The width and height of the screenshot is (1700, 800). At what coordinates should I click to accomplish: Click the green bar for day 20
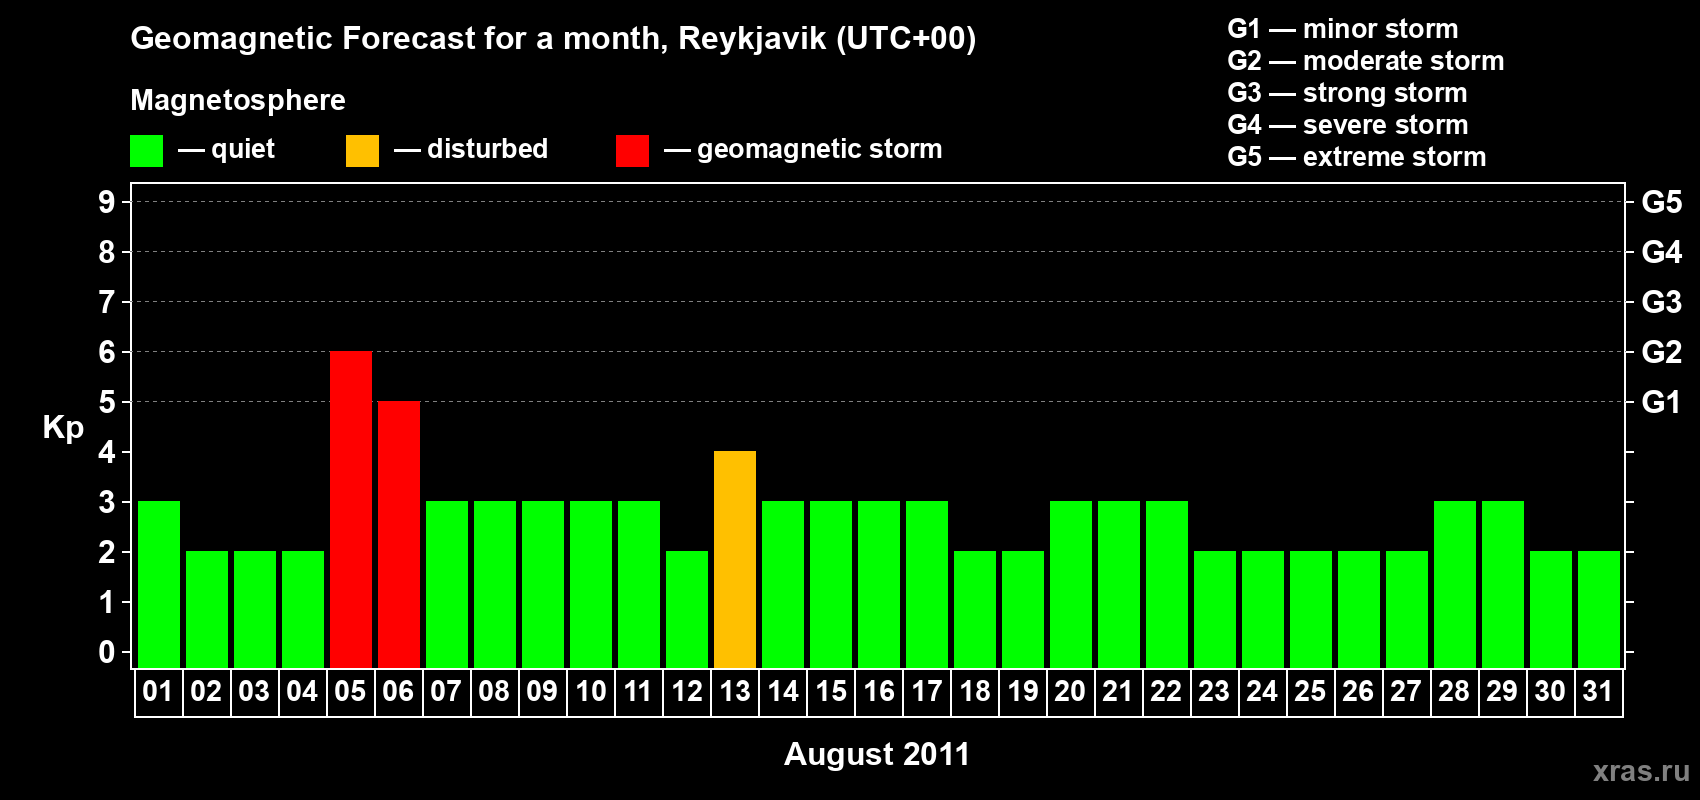pyautogui.click(x=1071, y=584)
